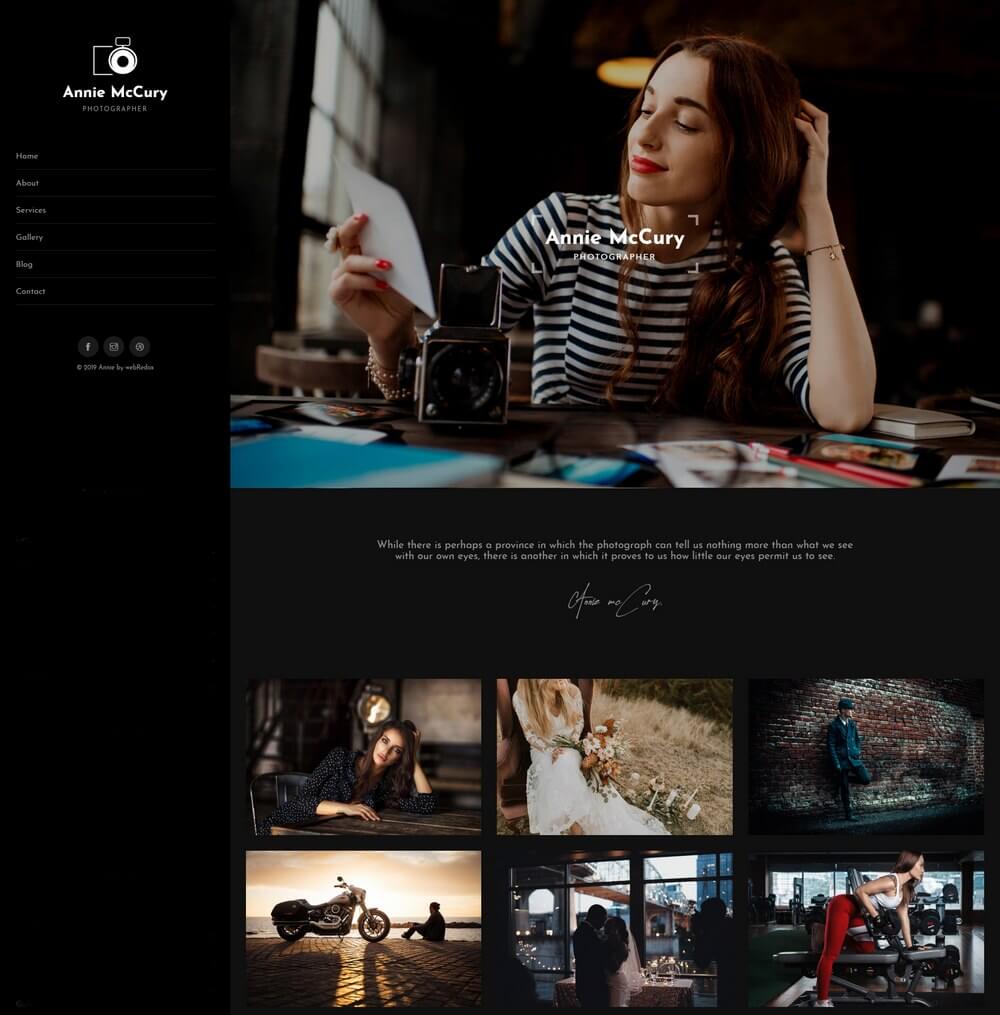
Task: Click the Annie McCury hero title overlay
Action: pos(614,238)
